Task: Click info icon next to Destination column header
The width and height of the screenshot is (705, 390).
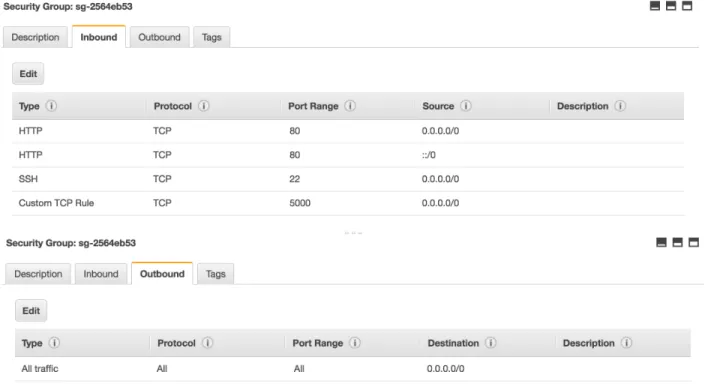Action: coord(491,343)
